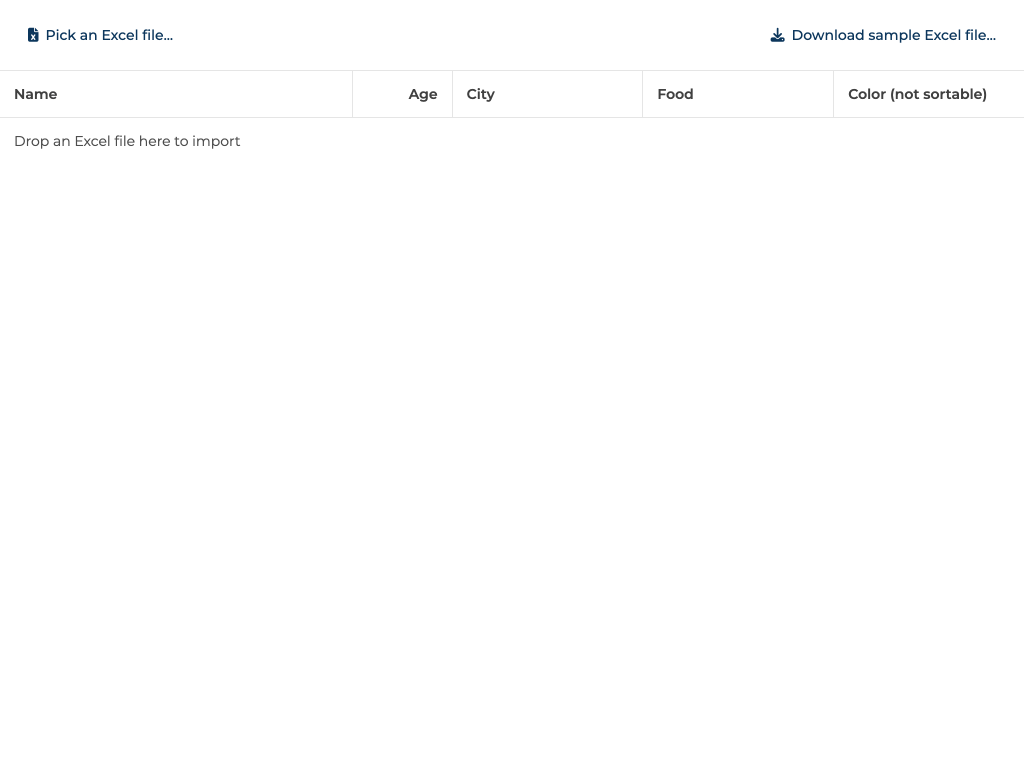Image resolution: width=1024 pixels, height=768 pixels.
Task: Sort by the Food column header
Action: pos(675,94)
